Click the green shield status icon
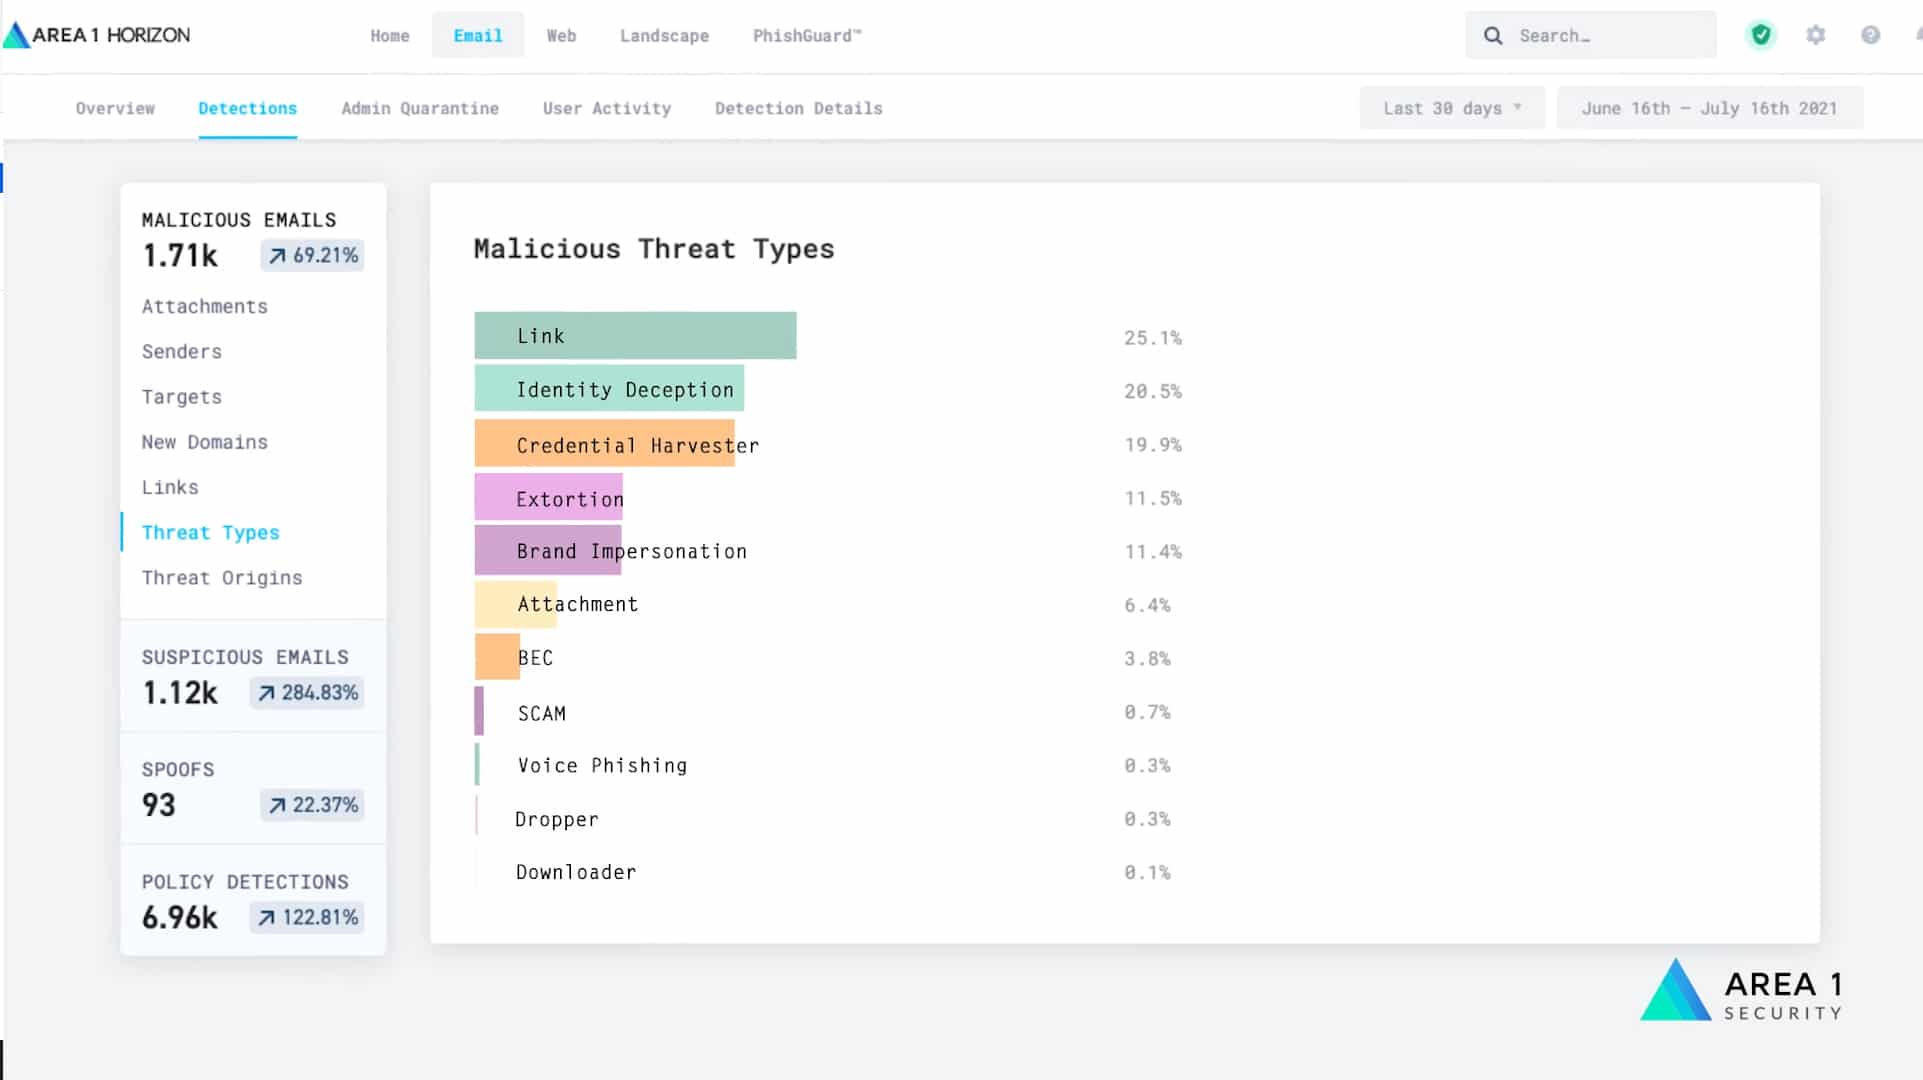Image resolution: width=1923 pixels, height=1080 pixels. (x=1760, y=36)
